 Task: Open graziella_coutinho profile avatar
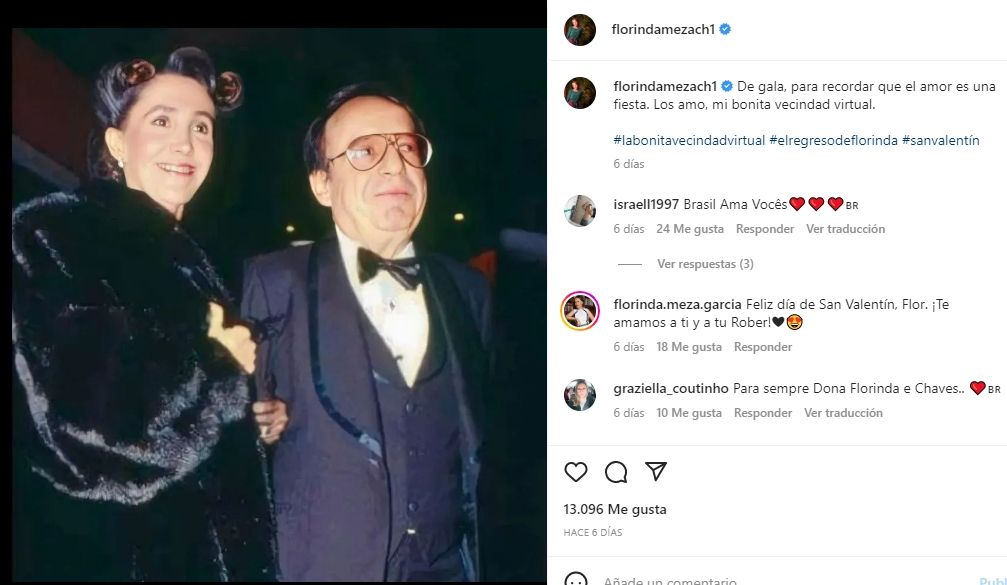[x=580, y=395]
